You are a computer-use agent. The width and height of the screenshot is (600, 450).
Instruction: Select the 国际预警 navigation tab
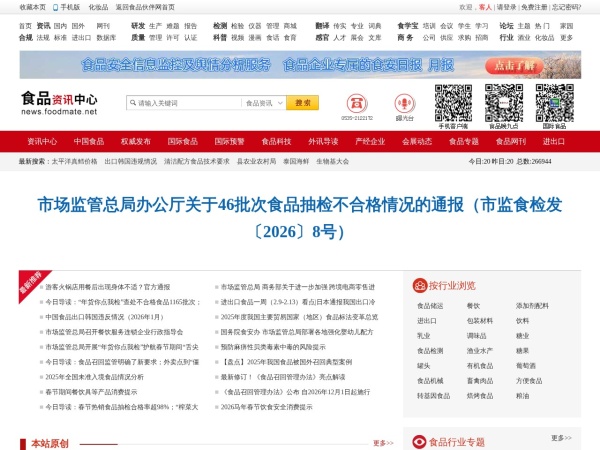(228, 141)
